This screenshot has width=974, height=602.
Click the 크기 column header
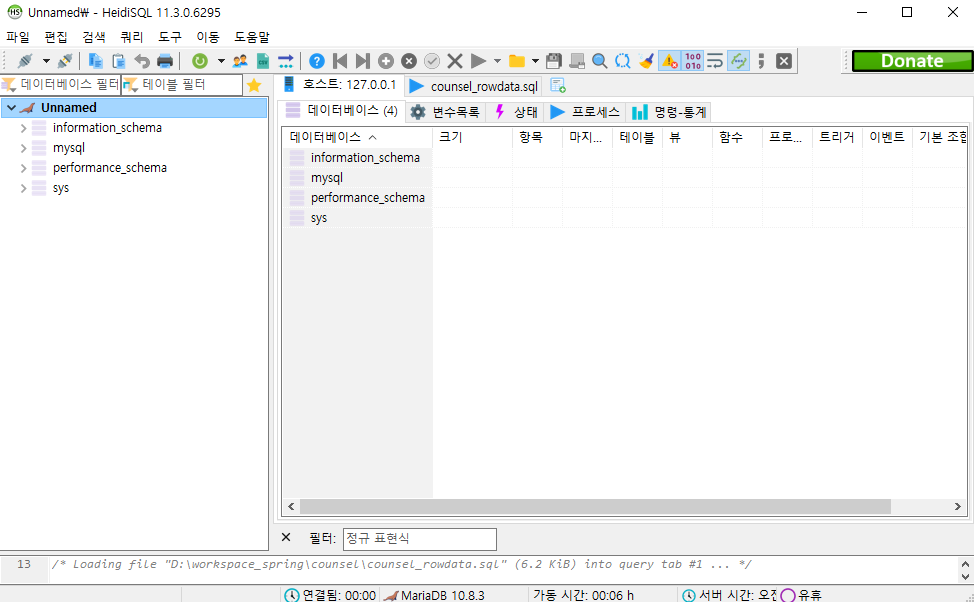(472, 137)
